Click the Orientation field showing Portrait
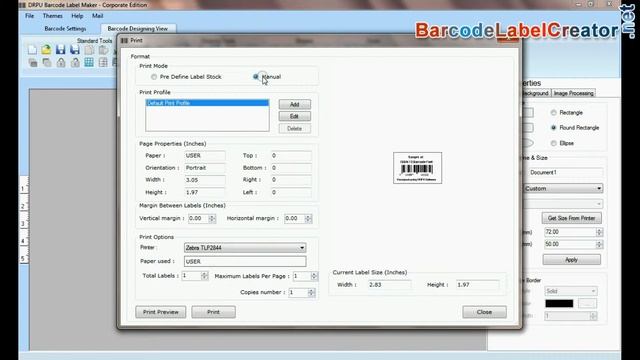Screen dimensions: 640x360 (205, 168)
